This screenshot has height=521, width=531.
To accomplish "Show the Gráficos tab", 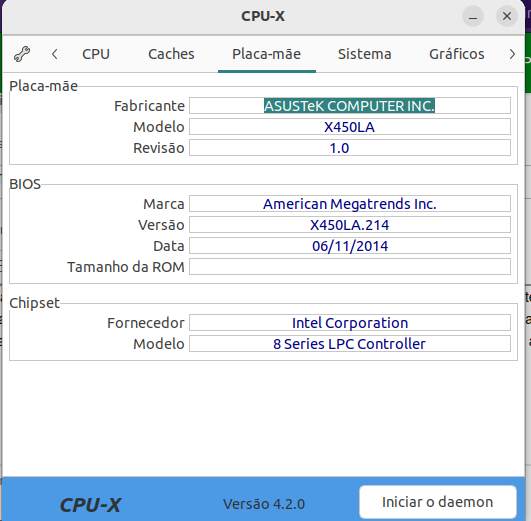I will [456, 54].
